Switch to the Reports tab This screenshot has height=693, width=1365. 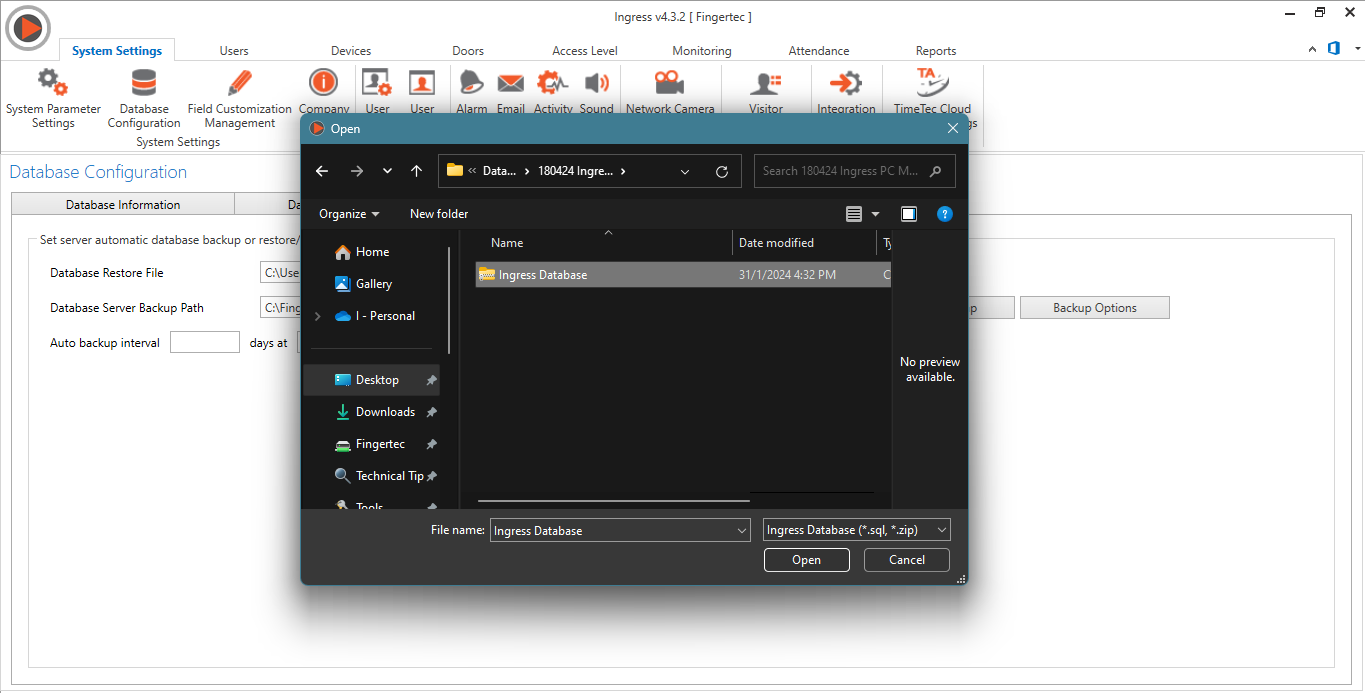936,51
